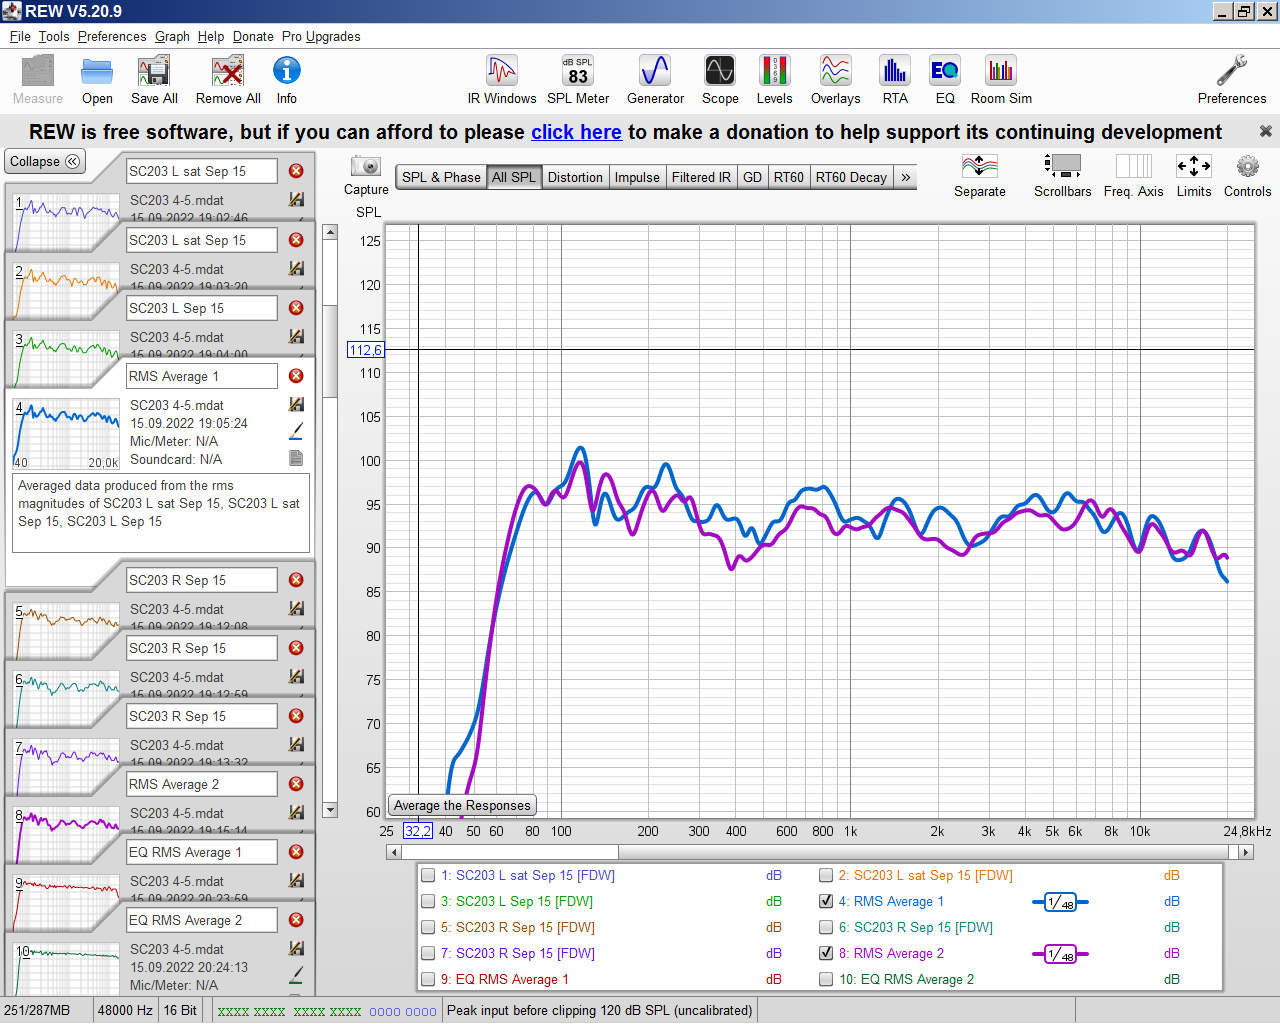Uncheck trace 4: RMS Average 1

[826, 901]
